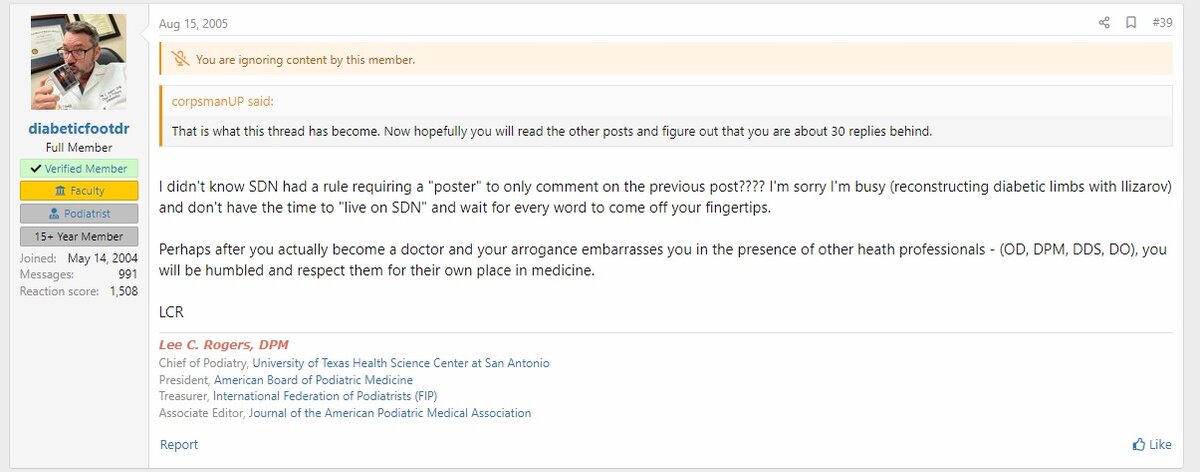Click the ignored member microphone-slash icon
The height and width of the screenshot is (472, 1200).
click(180, 59)
